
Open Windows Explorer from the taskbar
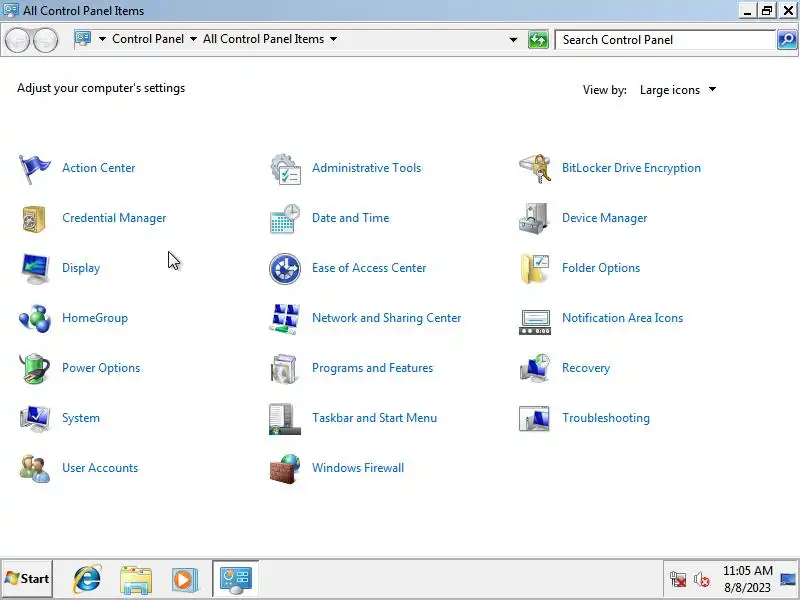136,580
